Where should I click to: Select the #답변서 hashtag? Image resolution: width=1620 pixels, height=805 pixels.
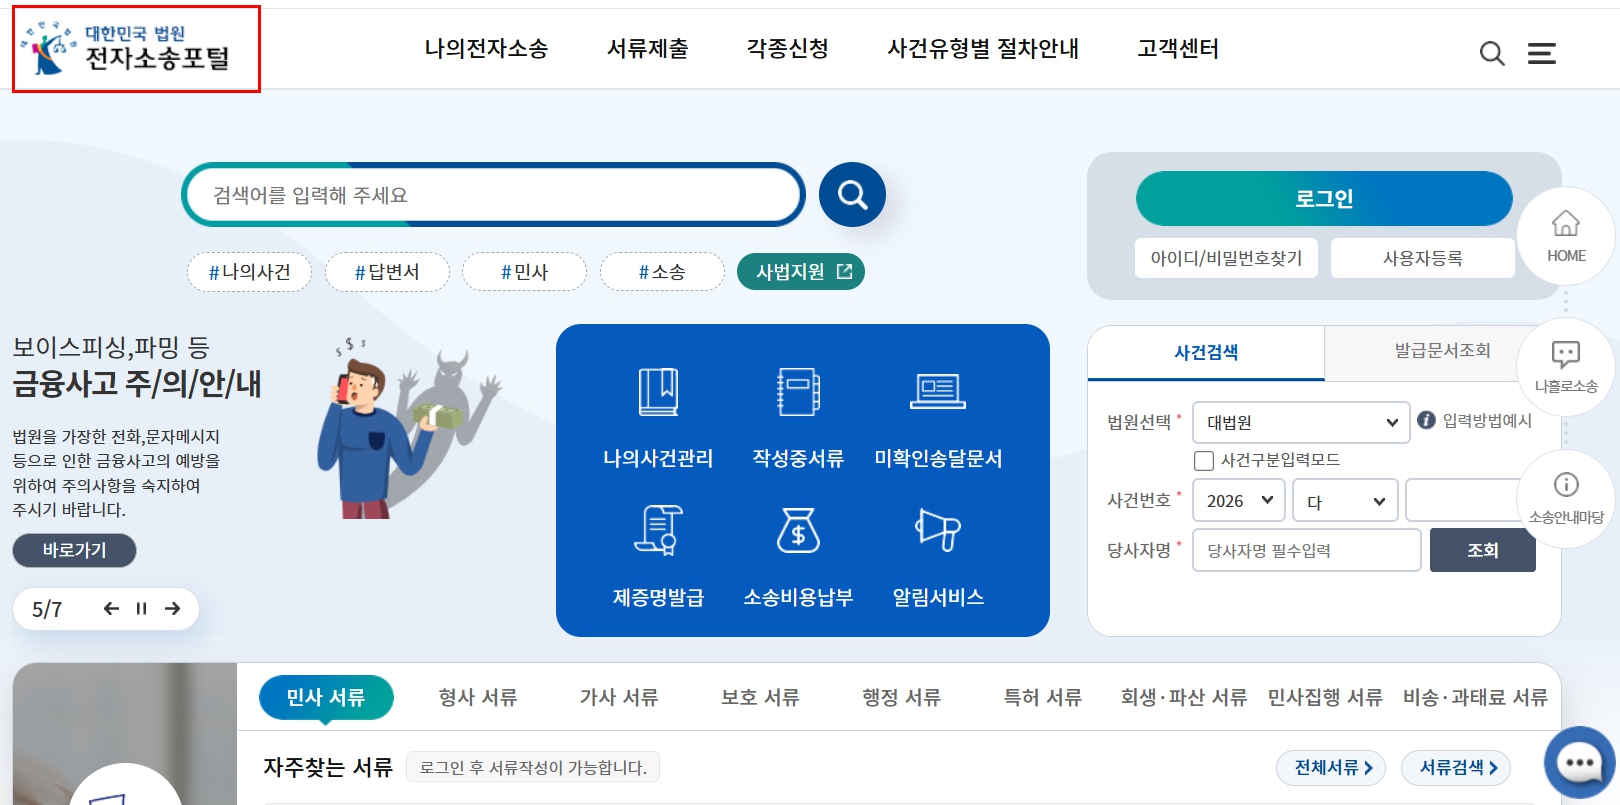387,272
